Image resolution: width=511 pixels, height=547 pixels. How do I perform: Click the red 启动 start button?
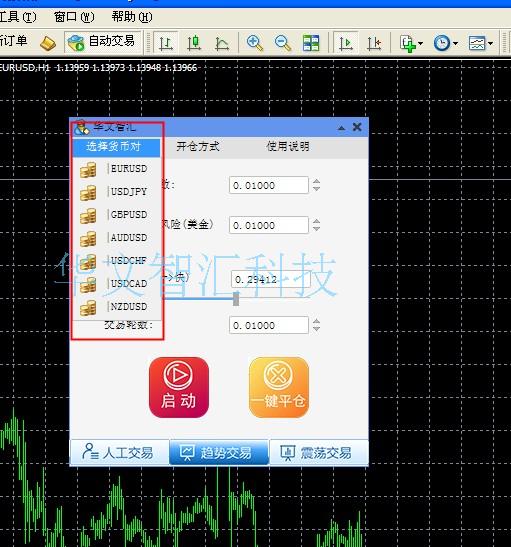point(179,387)
